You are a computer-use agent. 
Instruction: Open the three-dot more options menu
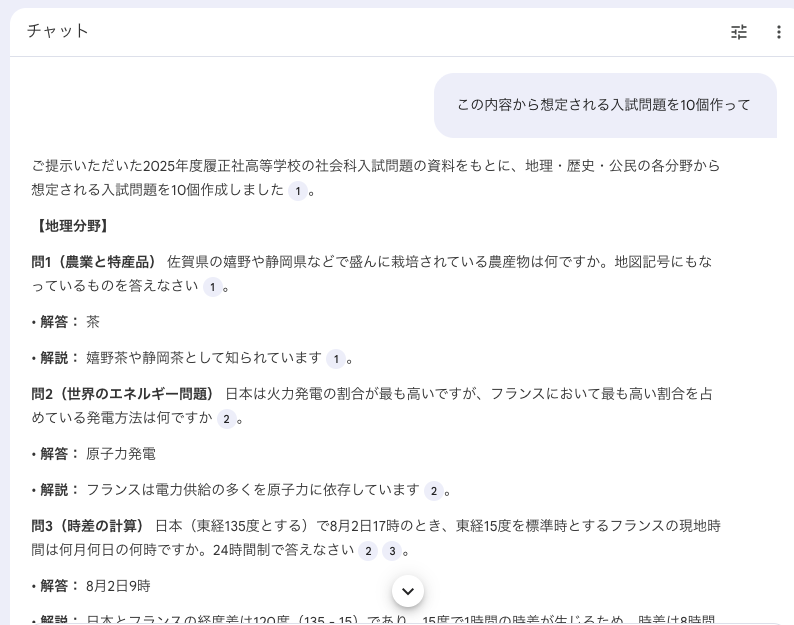pos(778,32)
